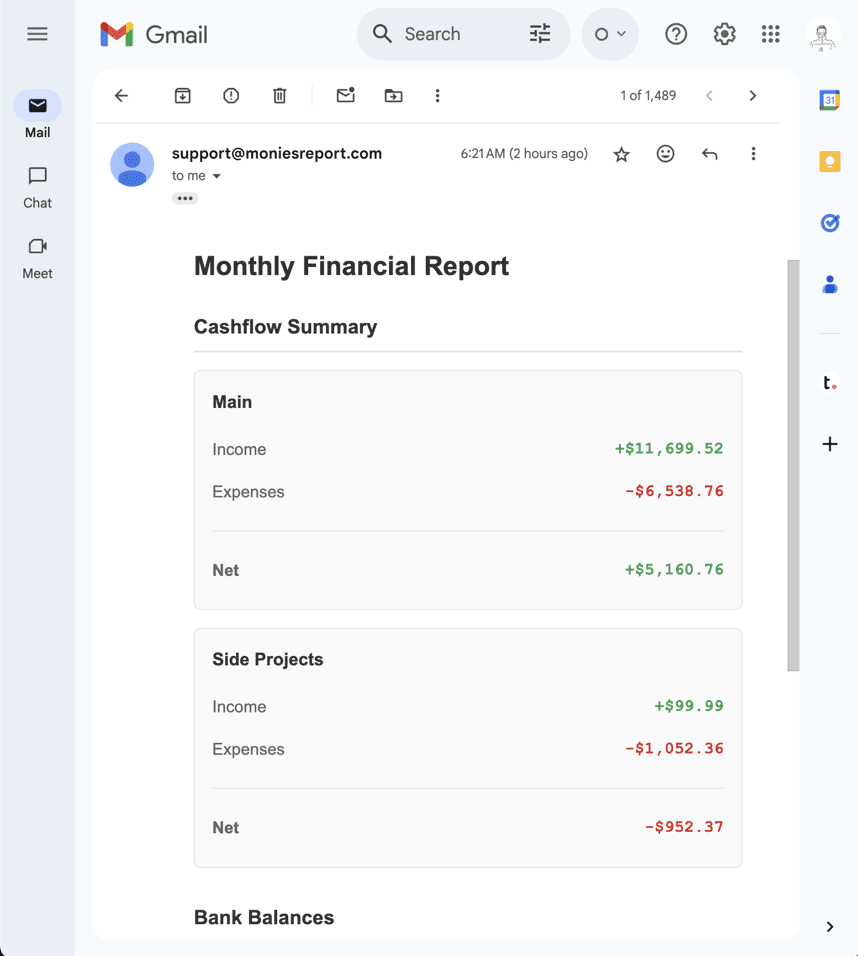The height and width of the screenshot is (956, 858).
Task: Open Google Tasks side panel
Action: pyautogui.click(x=829, y=223)
